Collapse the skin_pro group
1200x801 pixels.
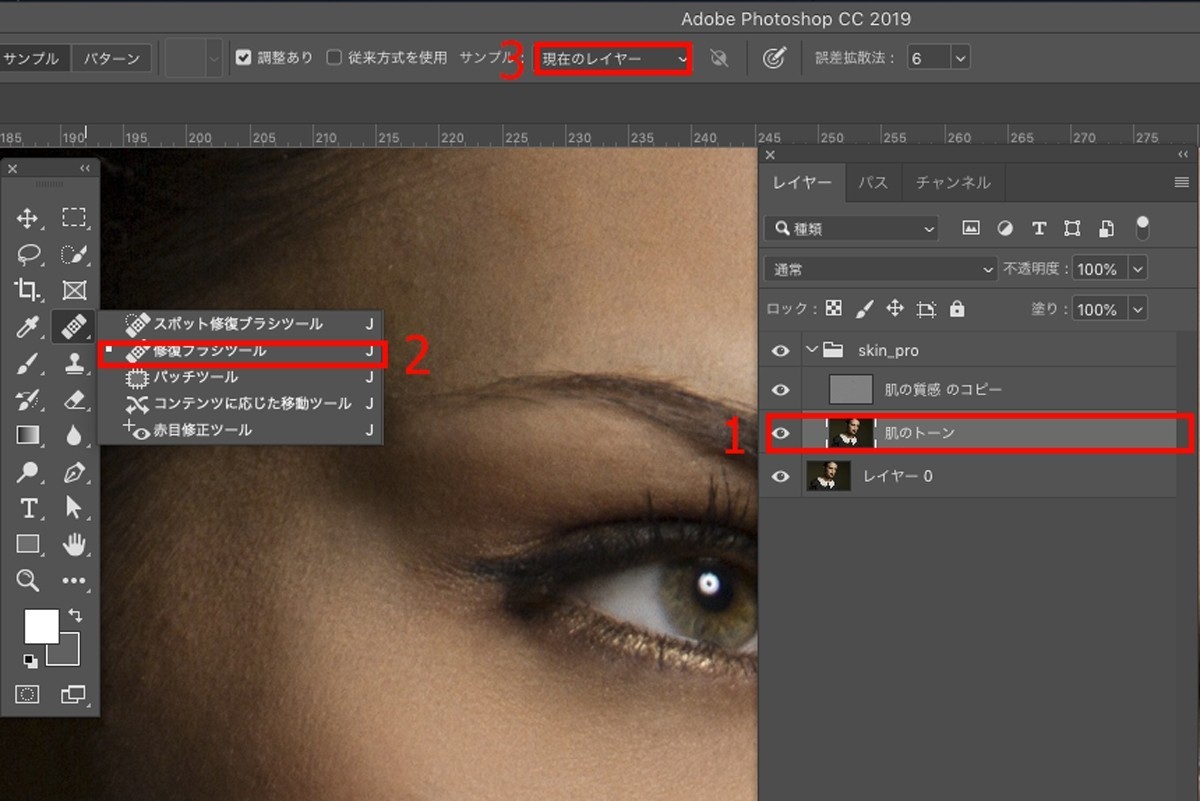pos(810,350)
